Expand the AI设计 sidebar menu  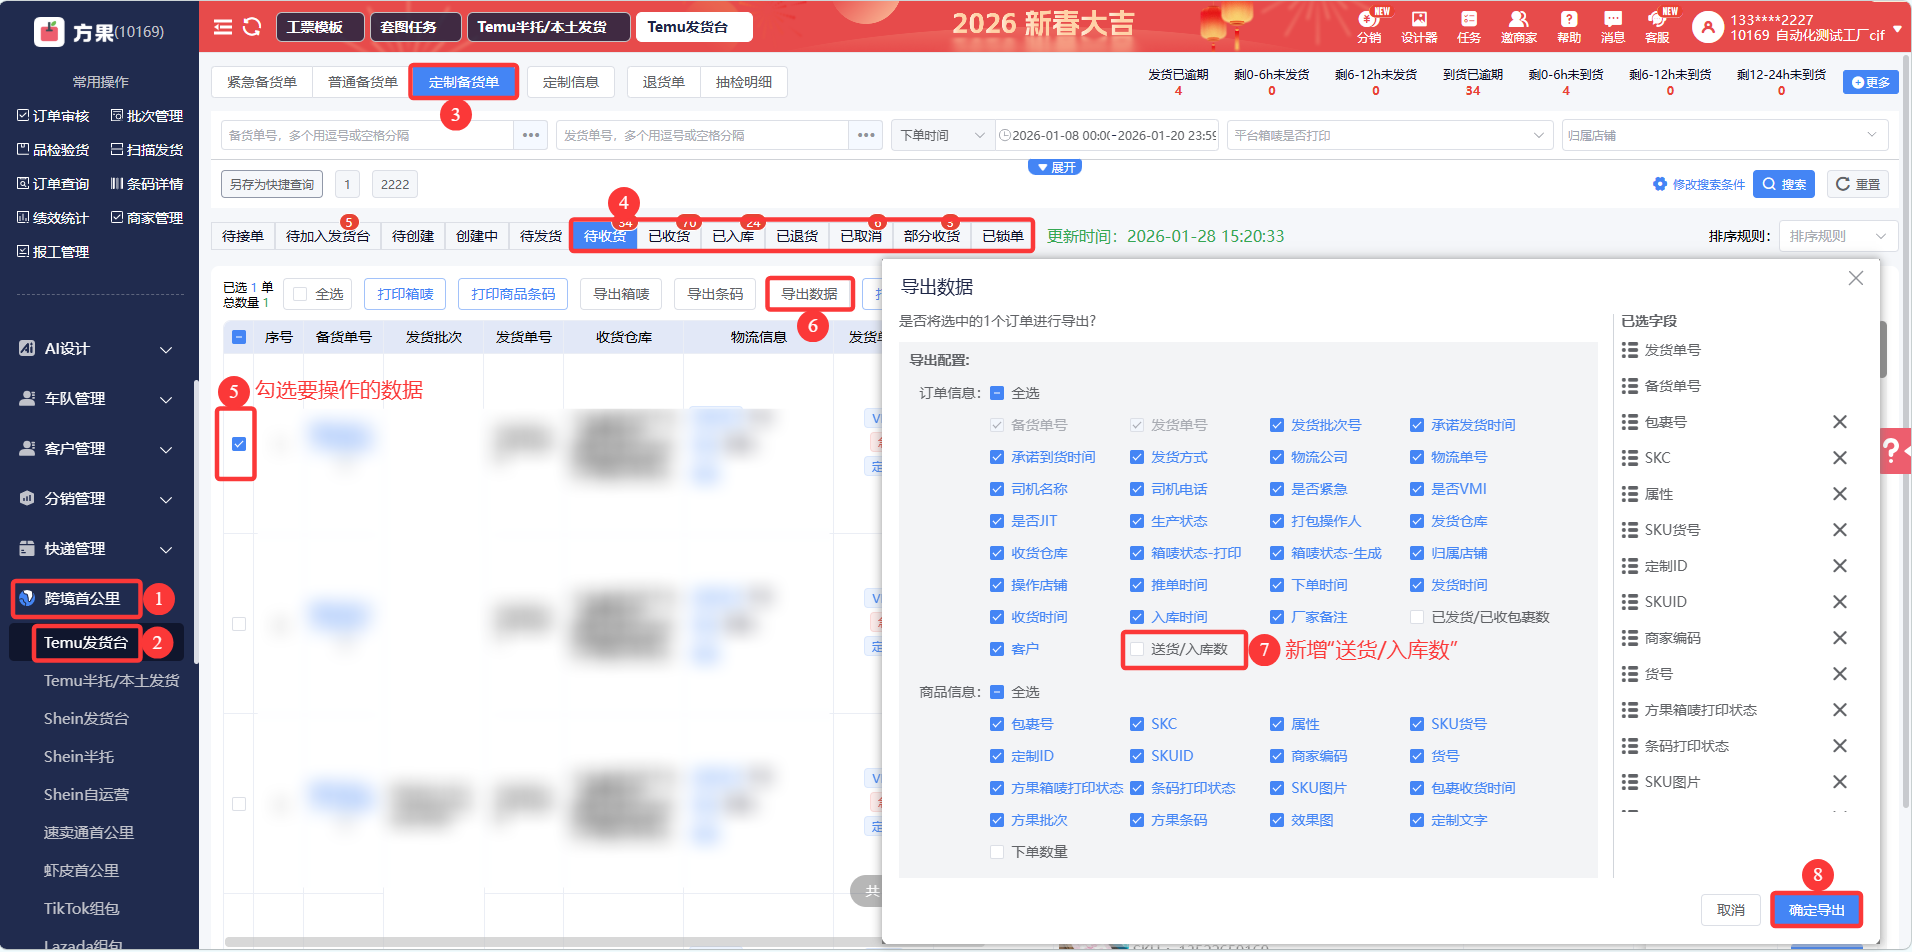coord(97,349)
